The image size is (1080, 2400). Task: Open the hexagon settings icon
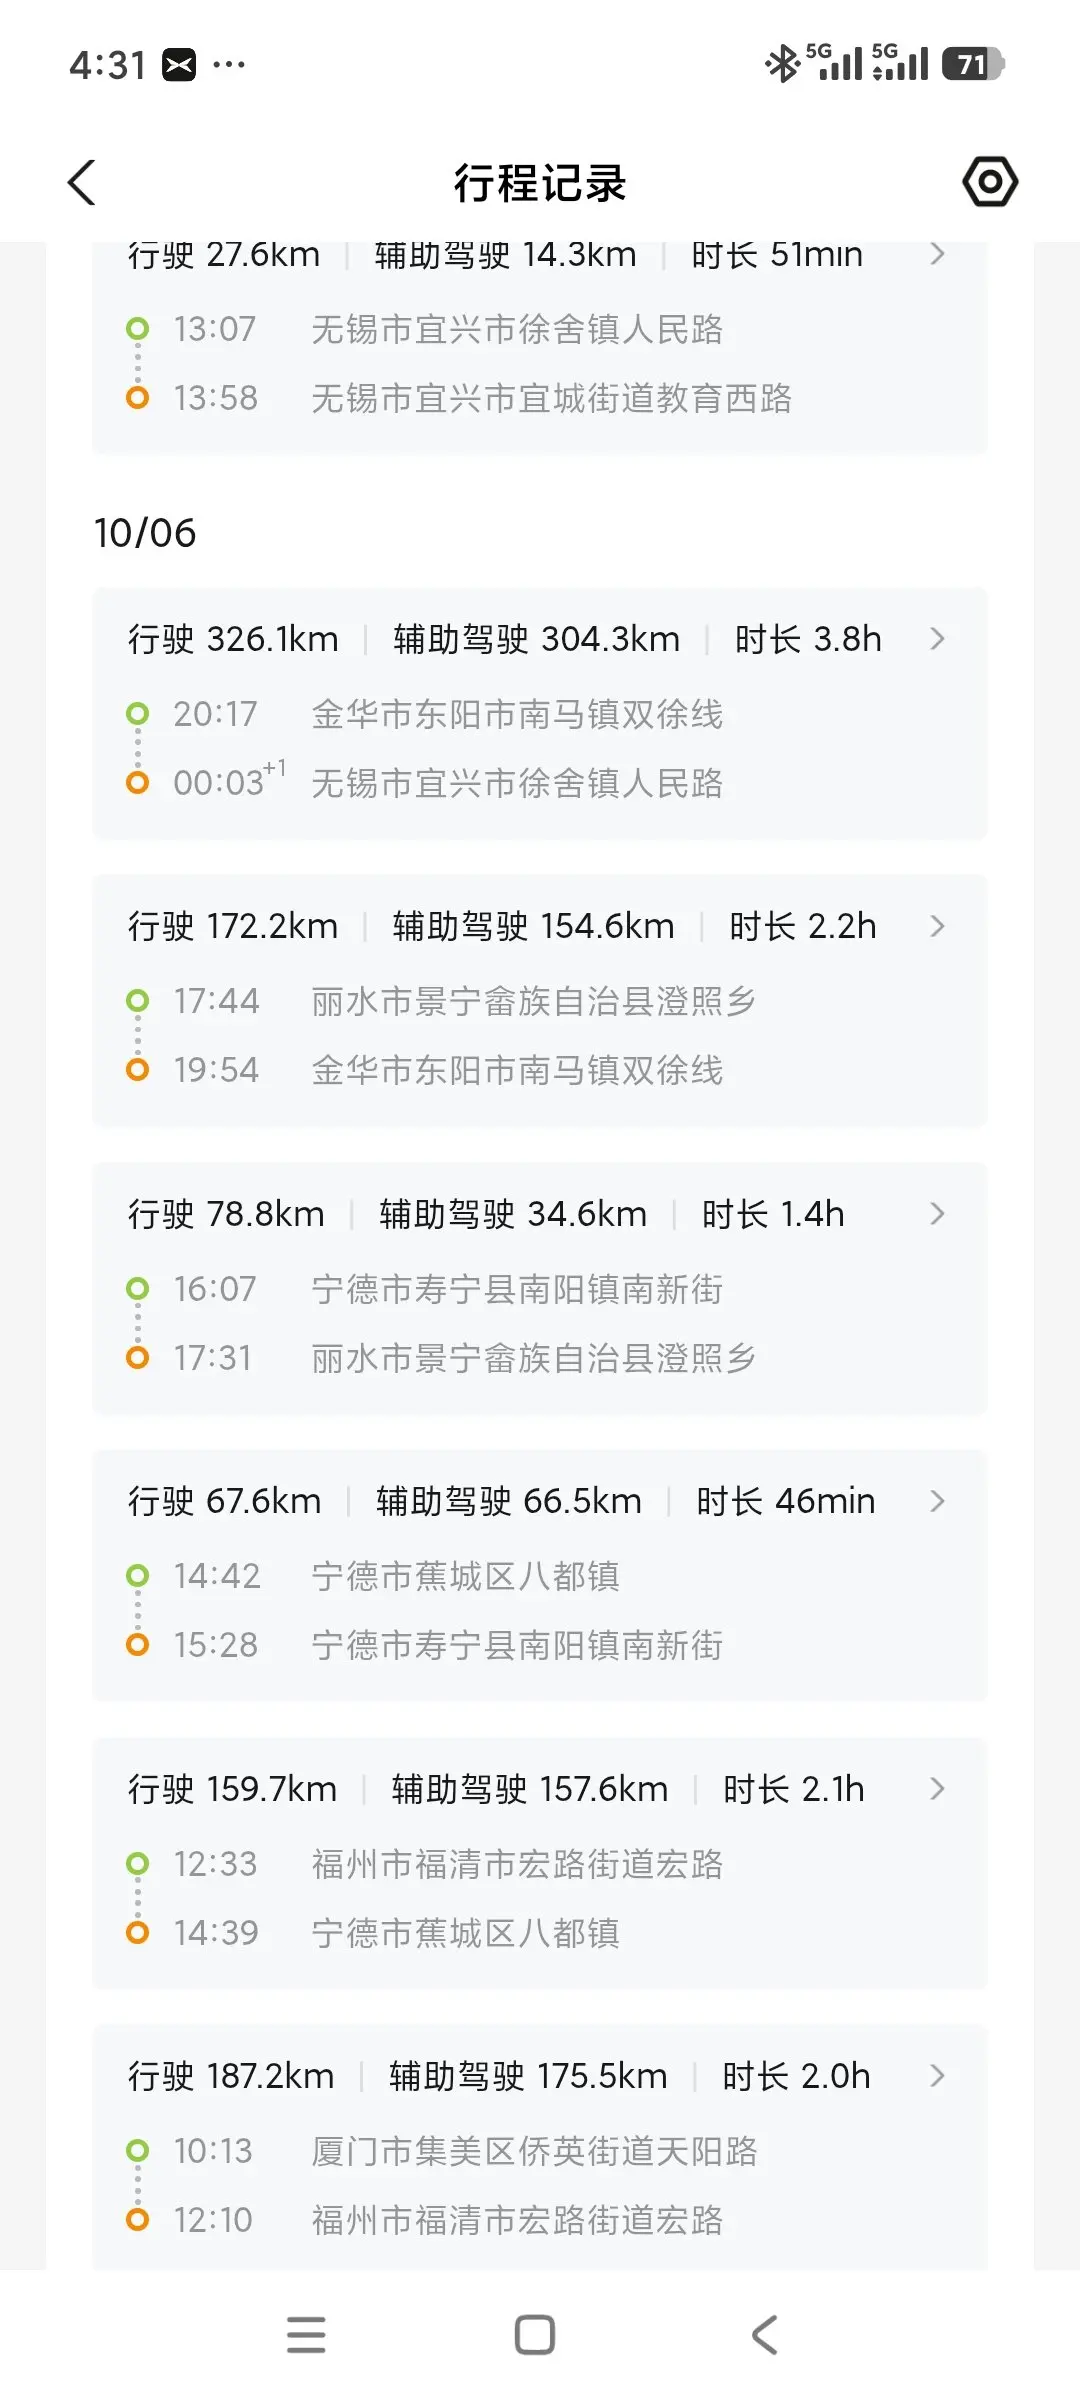pos(989,182)
